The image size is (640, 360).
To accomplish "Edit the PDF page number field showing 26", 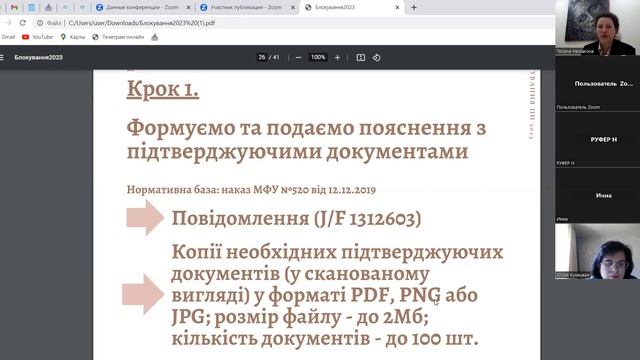I will click(262, 58).
